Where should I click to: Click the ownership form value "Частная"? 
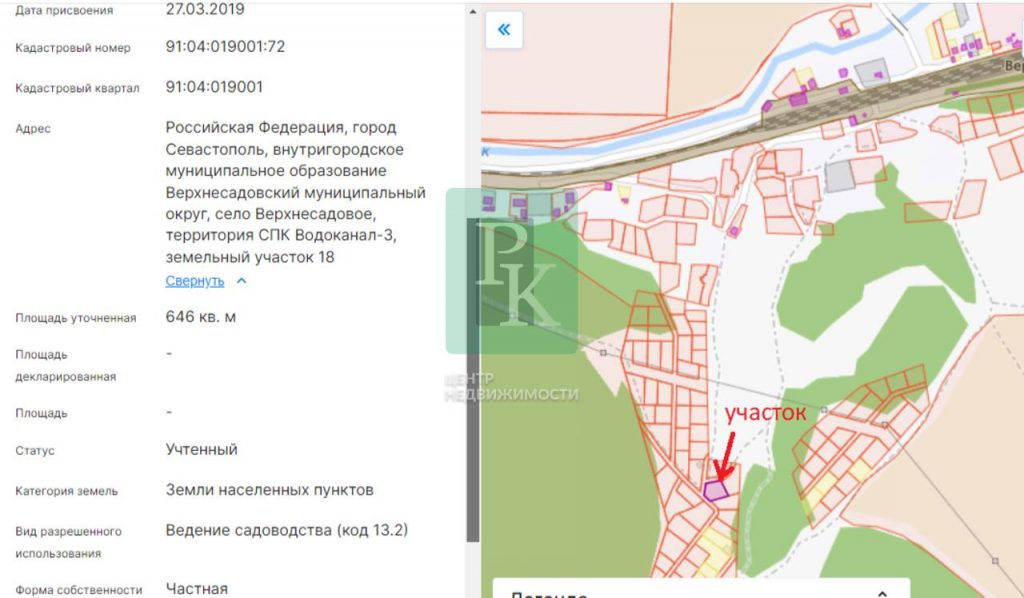tap(196, 589)
